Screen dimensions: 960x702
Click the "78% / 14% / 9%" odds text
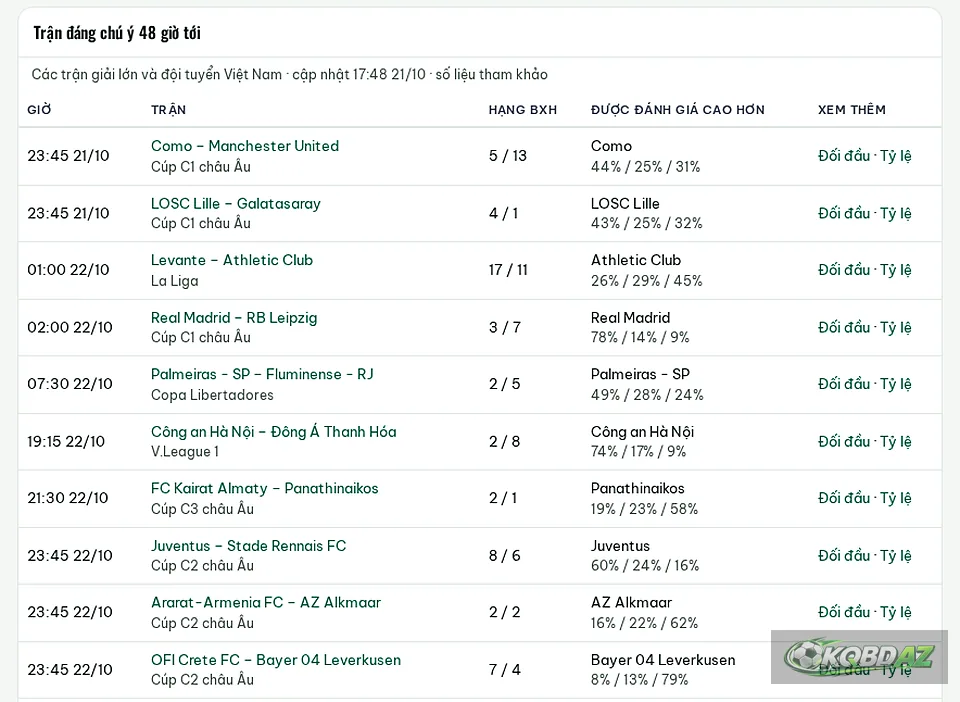[640, 337]
